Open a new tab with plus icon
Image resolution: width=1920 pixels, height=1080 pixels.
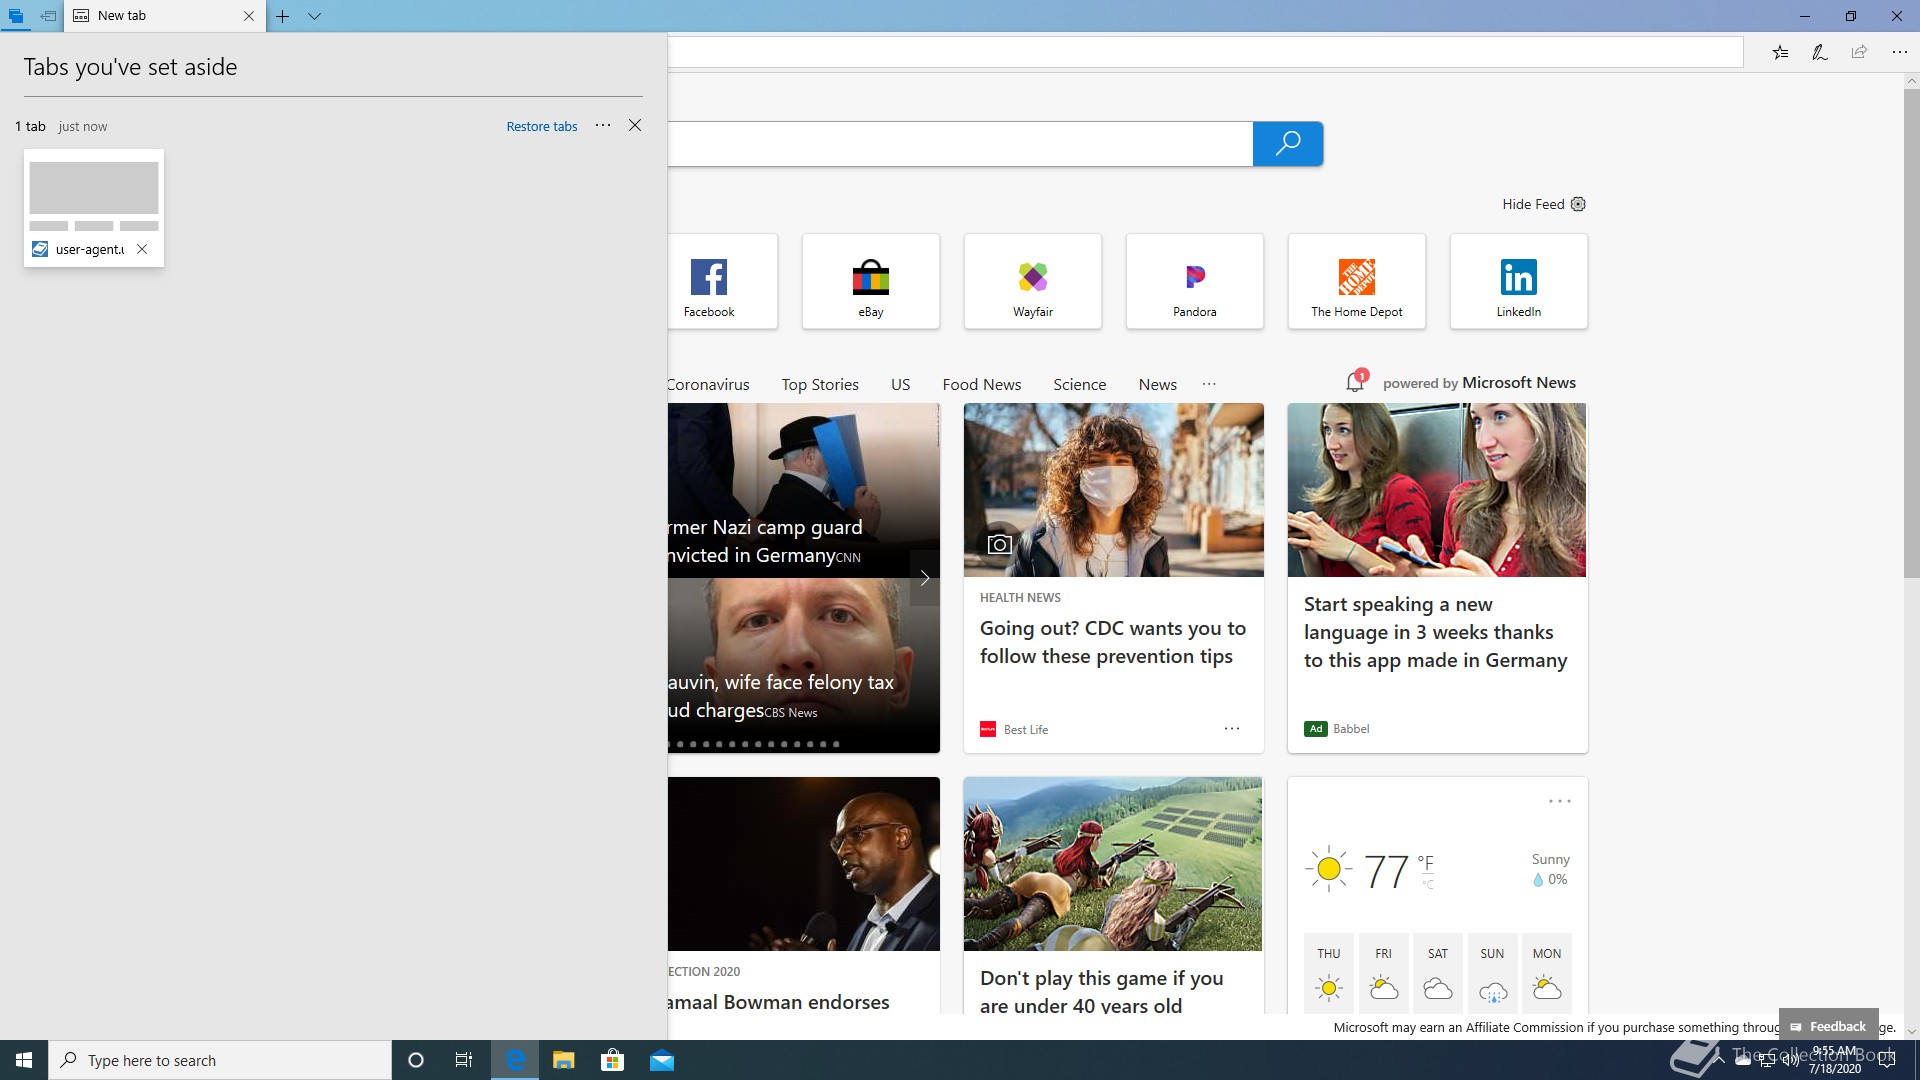pos(283,16)
